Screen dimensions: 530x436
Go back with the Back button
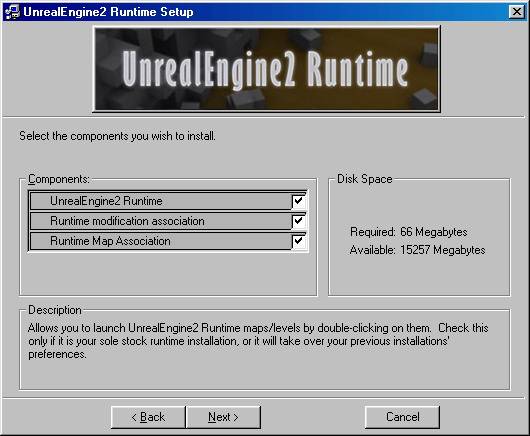148,417
